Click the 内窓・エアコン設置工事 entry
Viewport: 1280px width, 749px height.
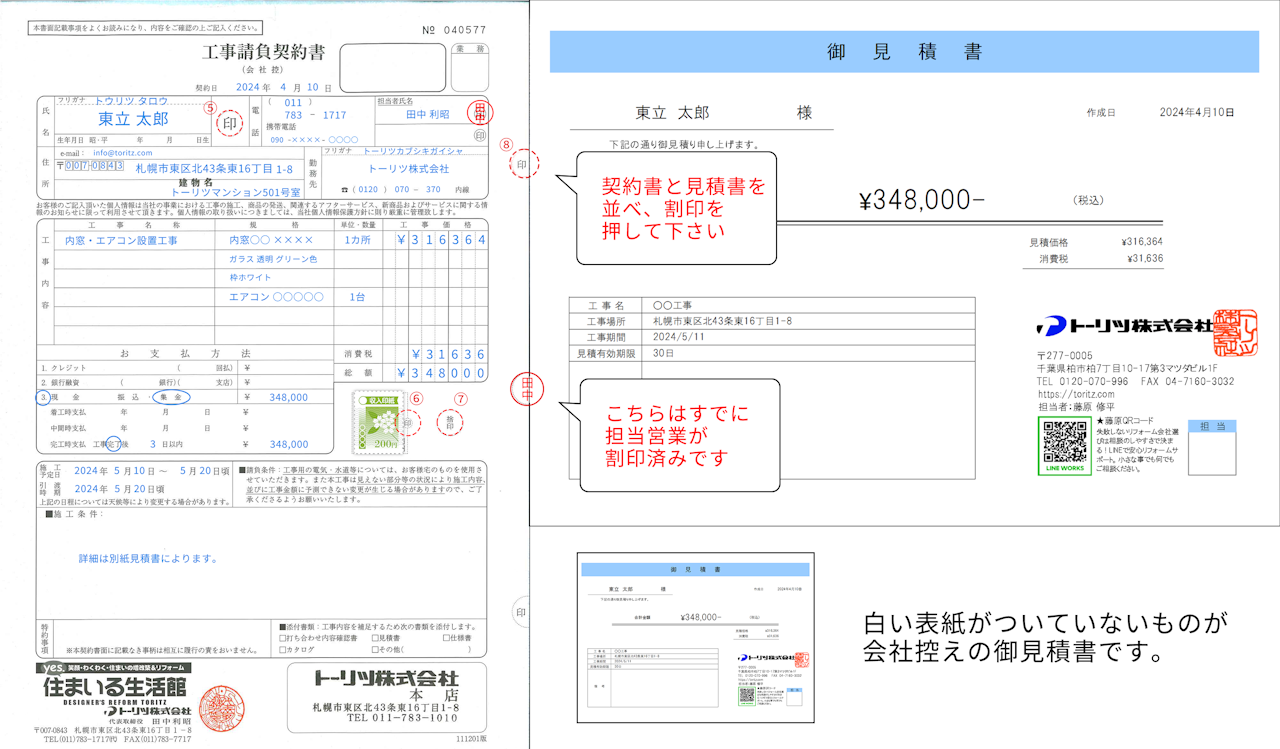tap(121, 241)
